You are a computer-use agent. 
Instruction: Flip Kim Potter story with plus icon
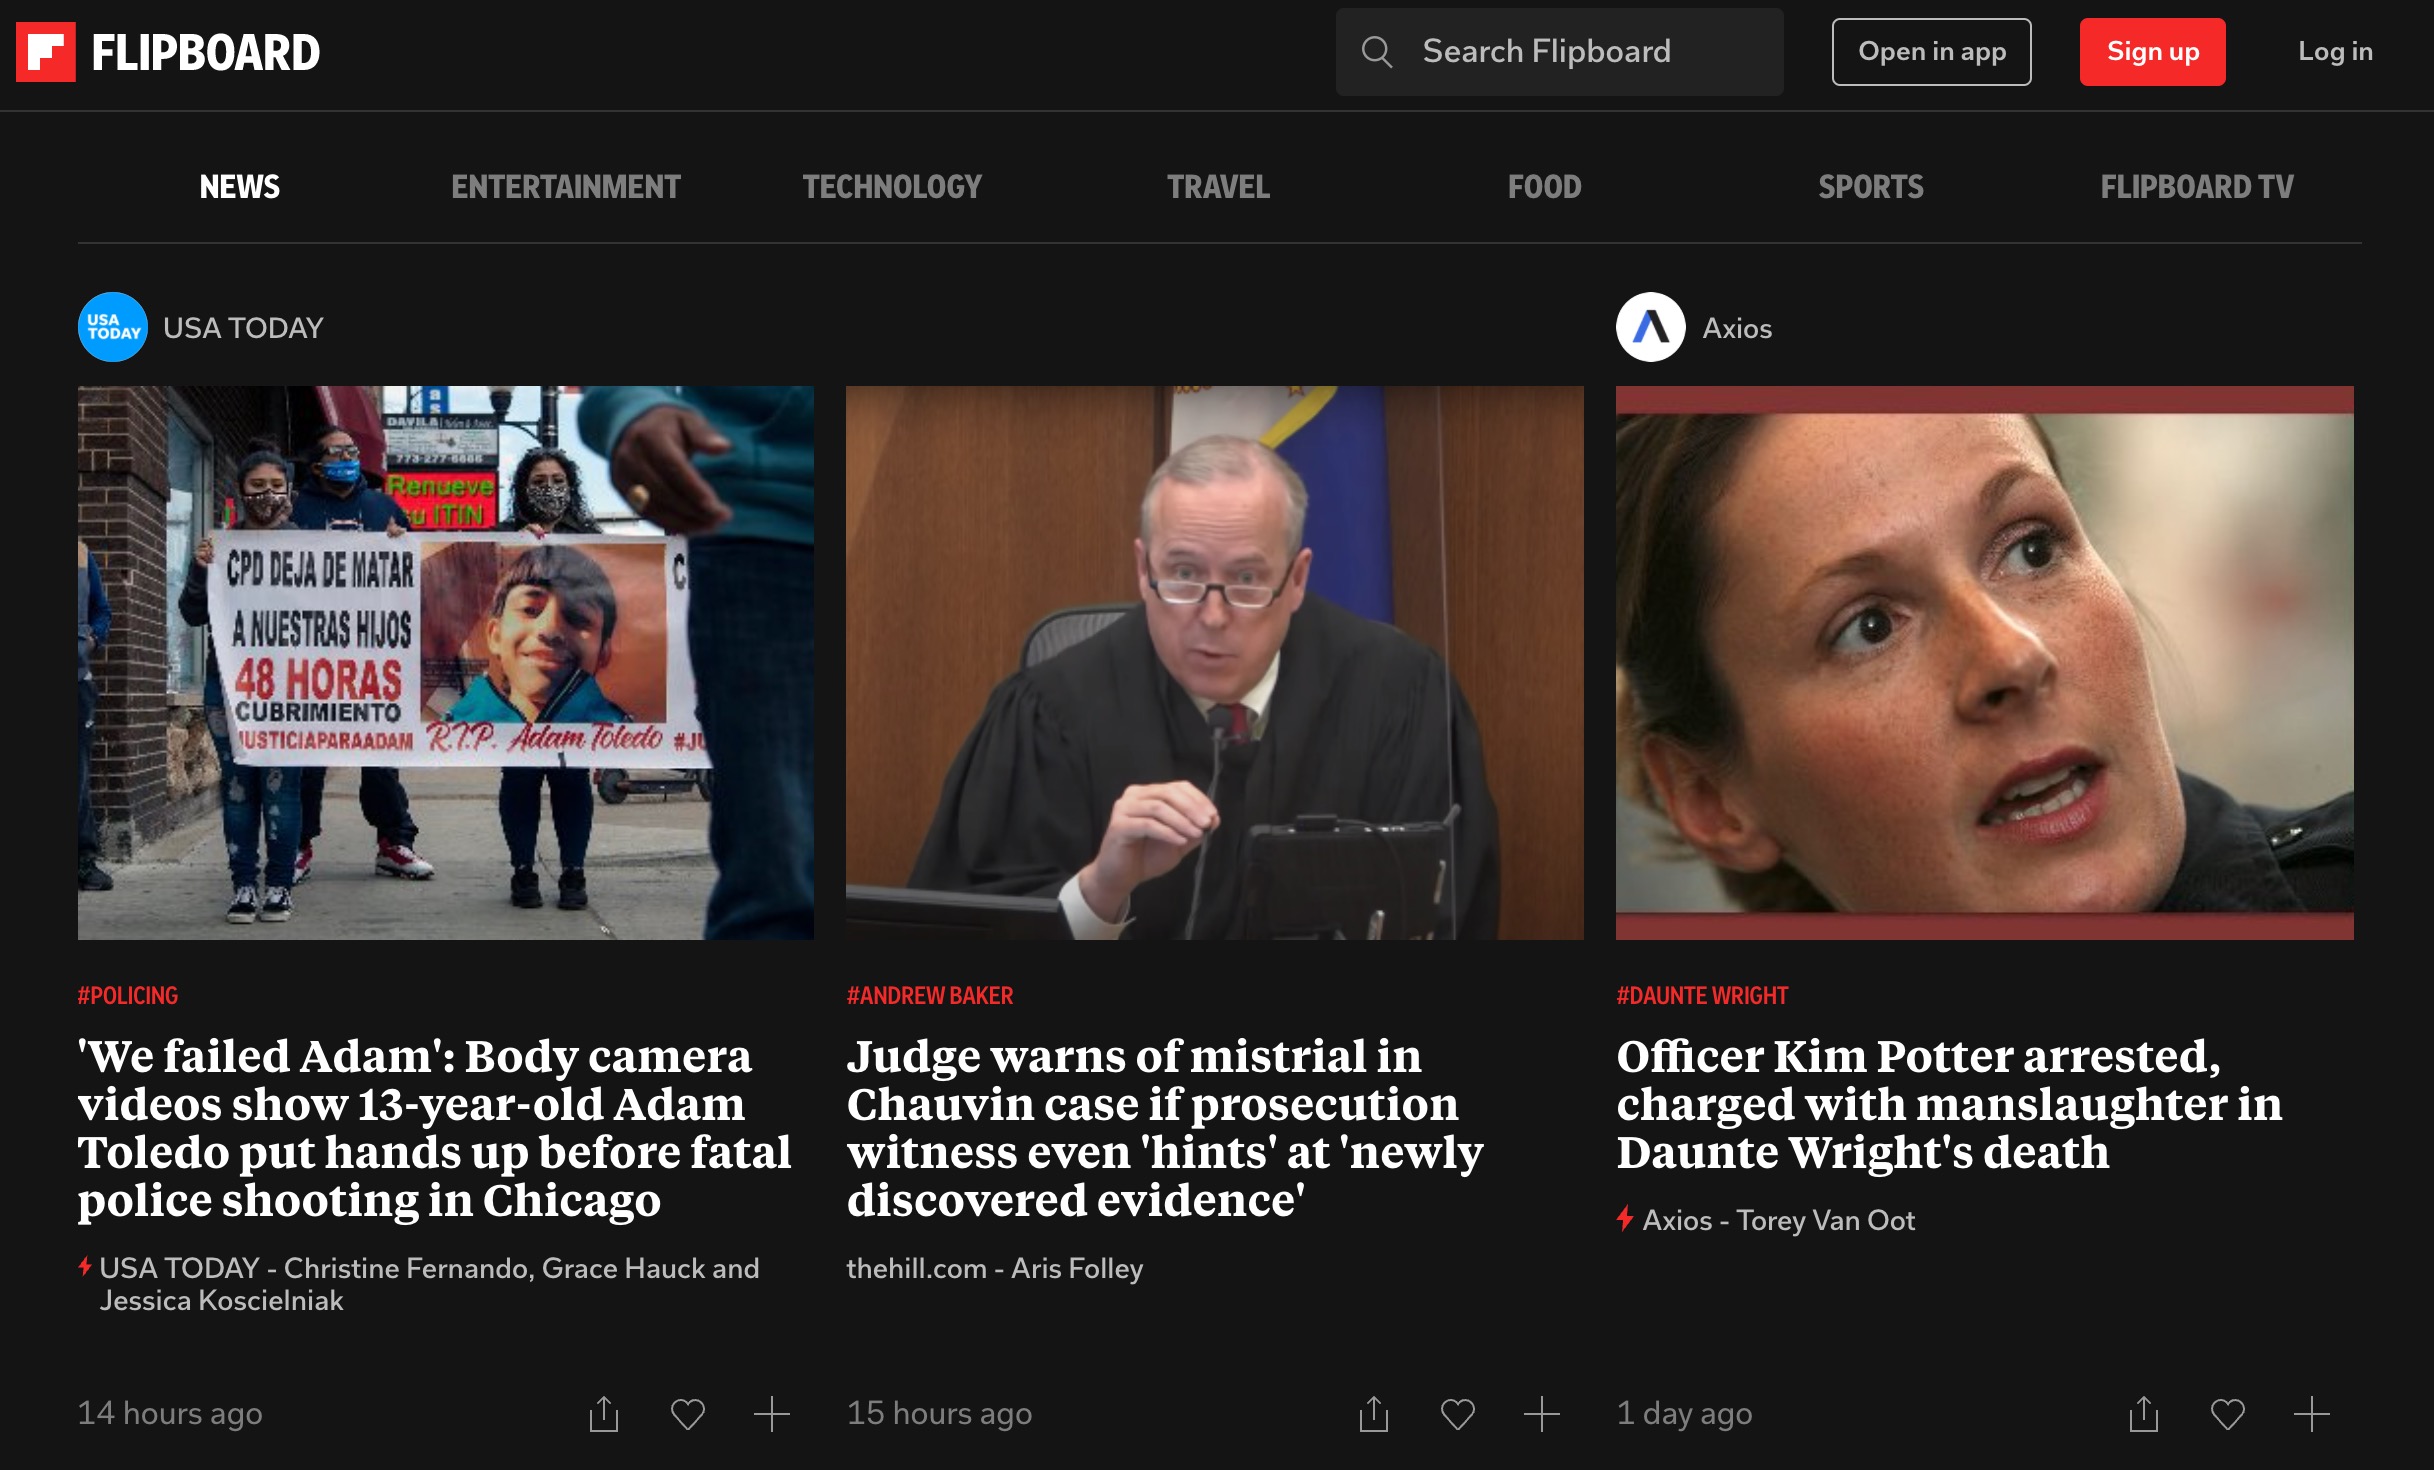pos(2311,1414)
